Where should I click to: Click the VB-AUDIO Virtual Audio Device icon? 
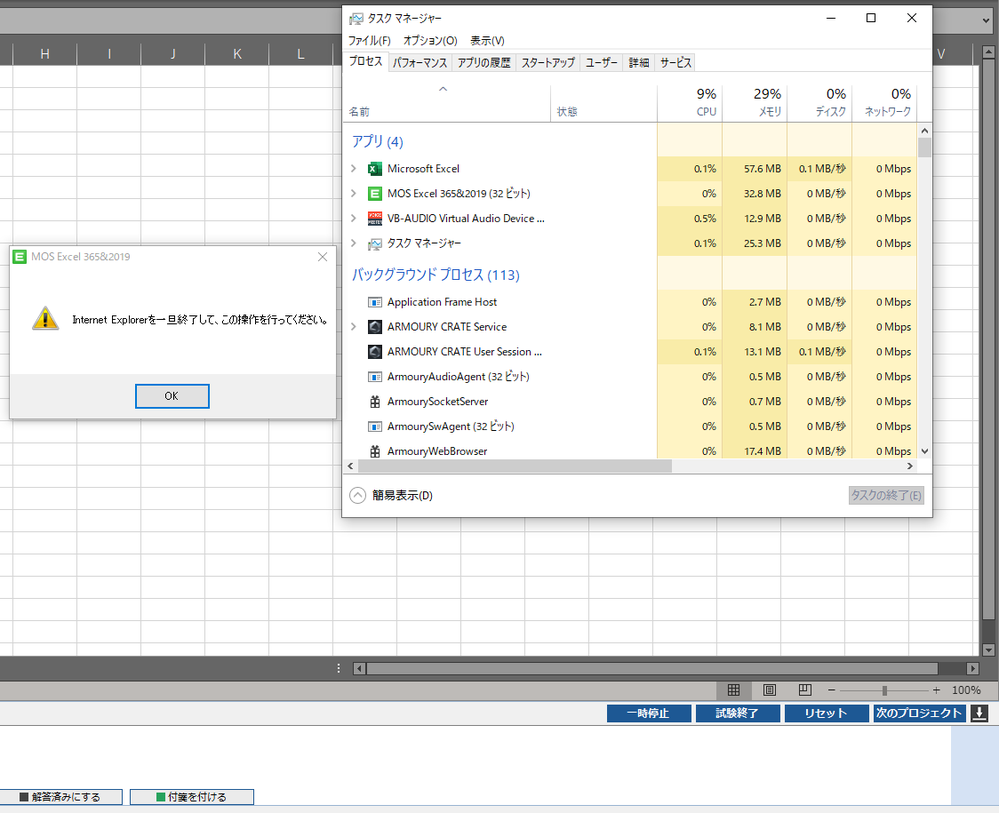[x=375, y=219]
